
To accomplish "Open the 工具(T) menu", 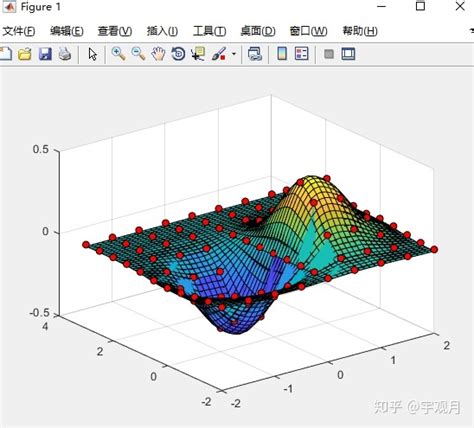I will tap(210, 31).
